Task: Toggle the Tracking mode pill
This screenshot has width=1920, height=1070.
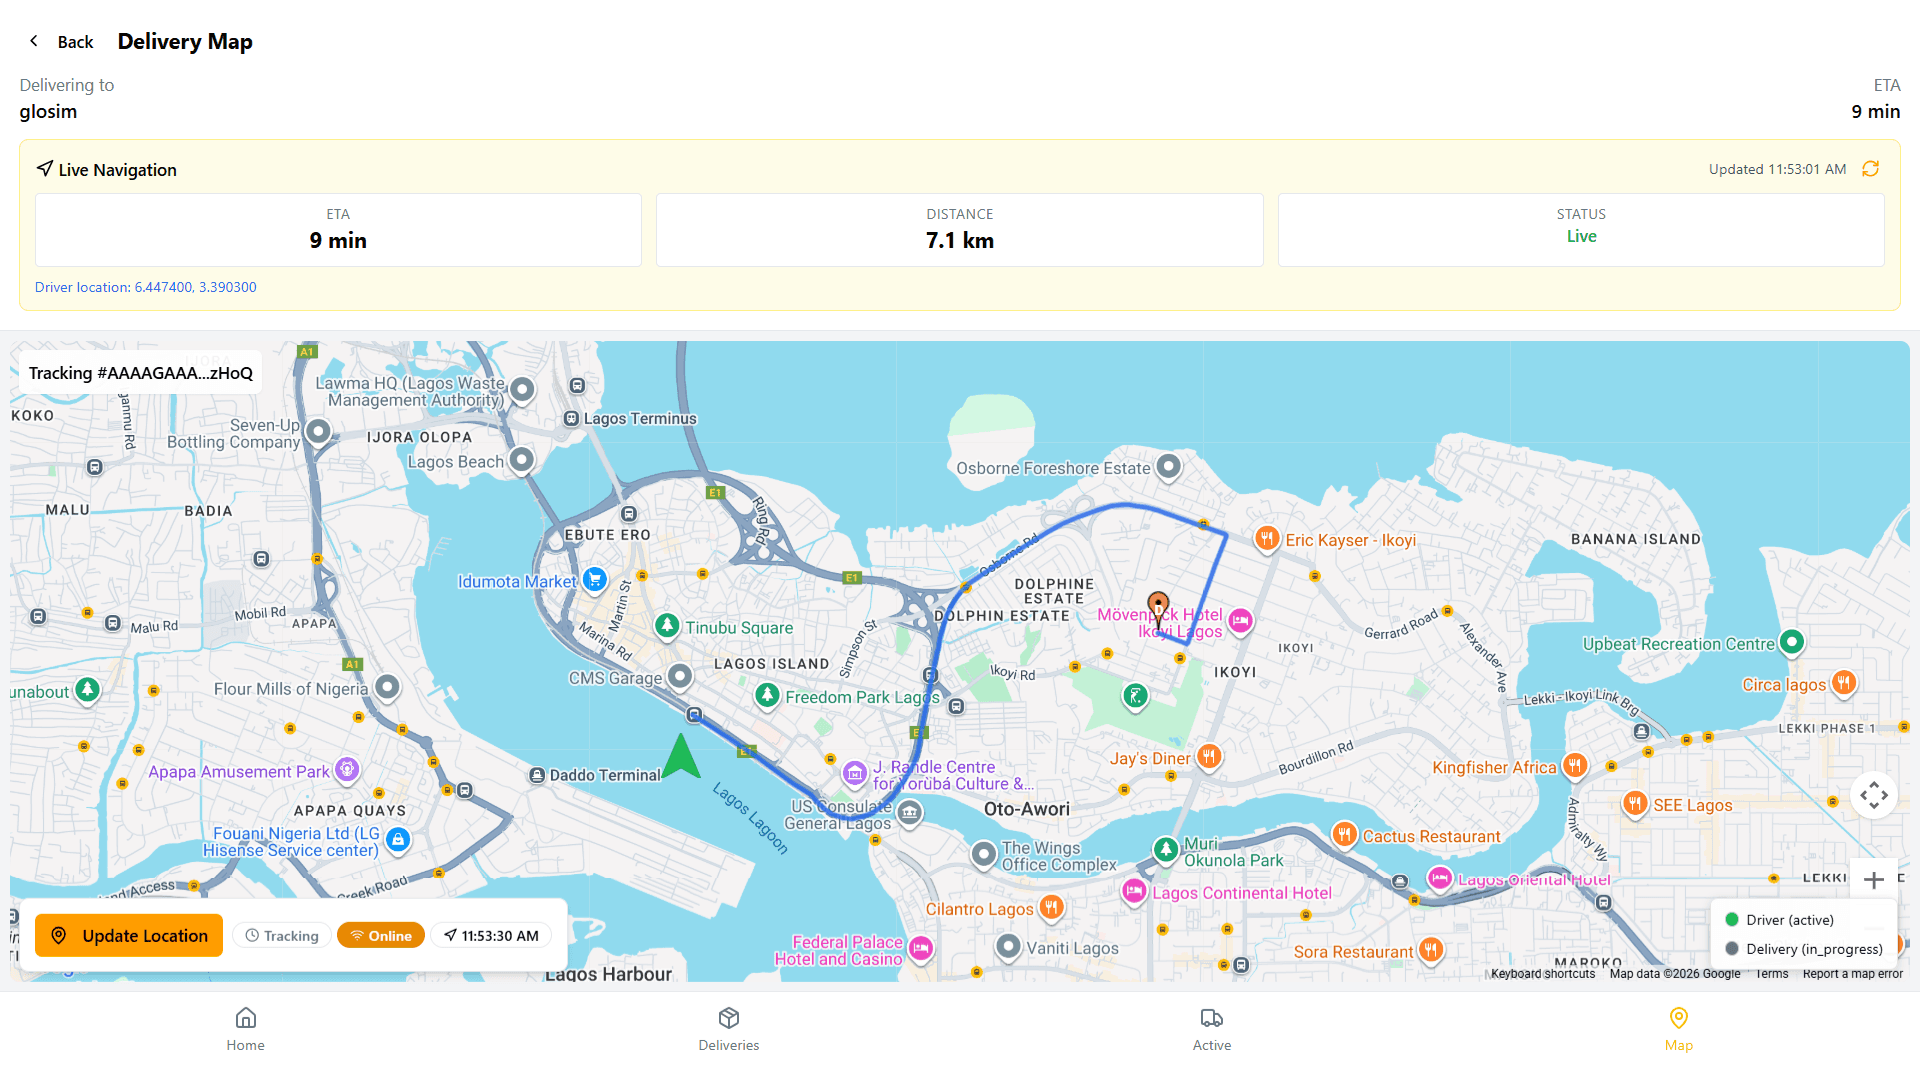Action: (x=281, y=935)
